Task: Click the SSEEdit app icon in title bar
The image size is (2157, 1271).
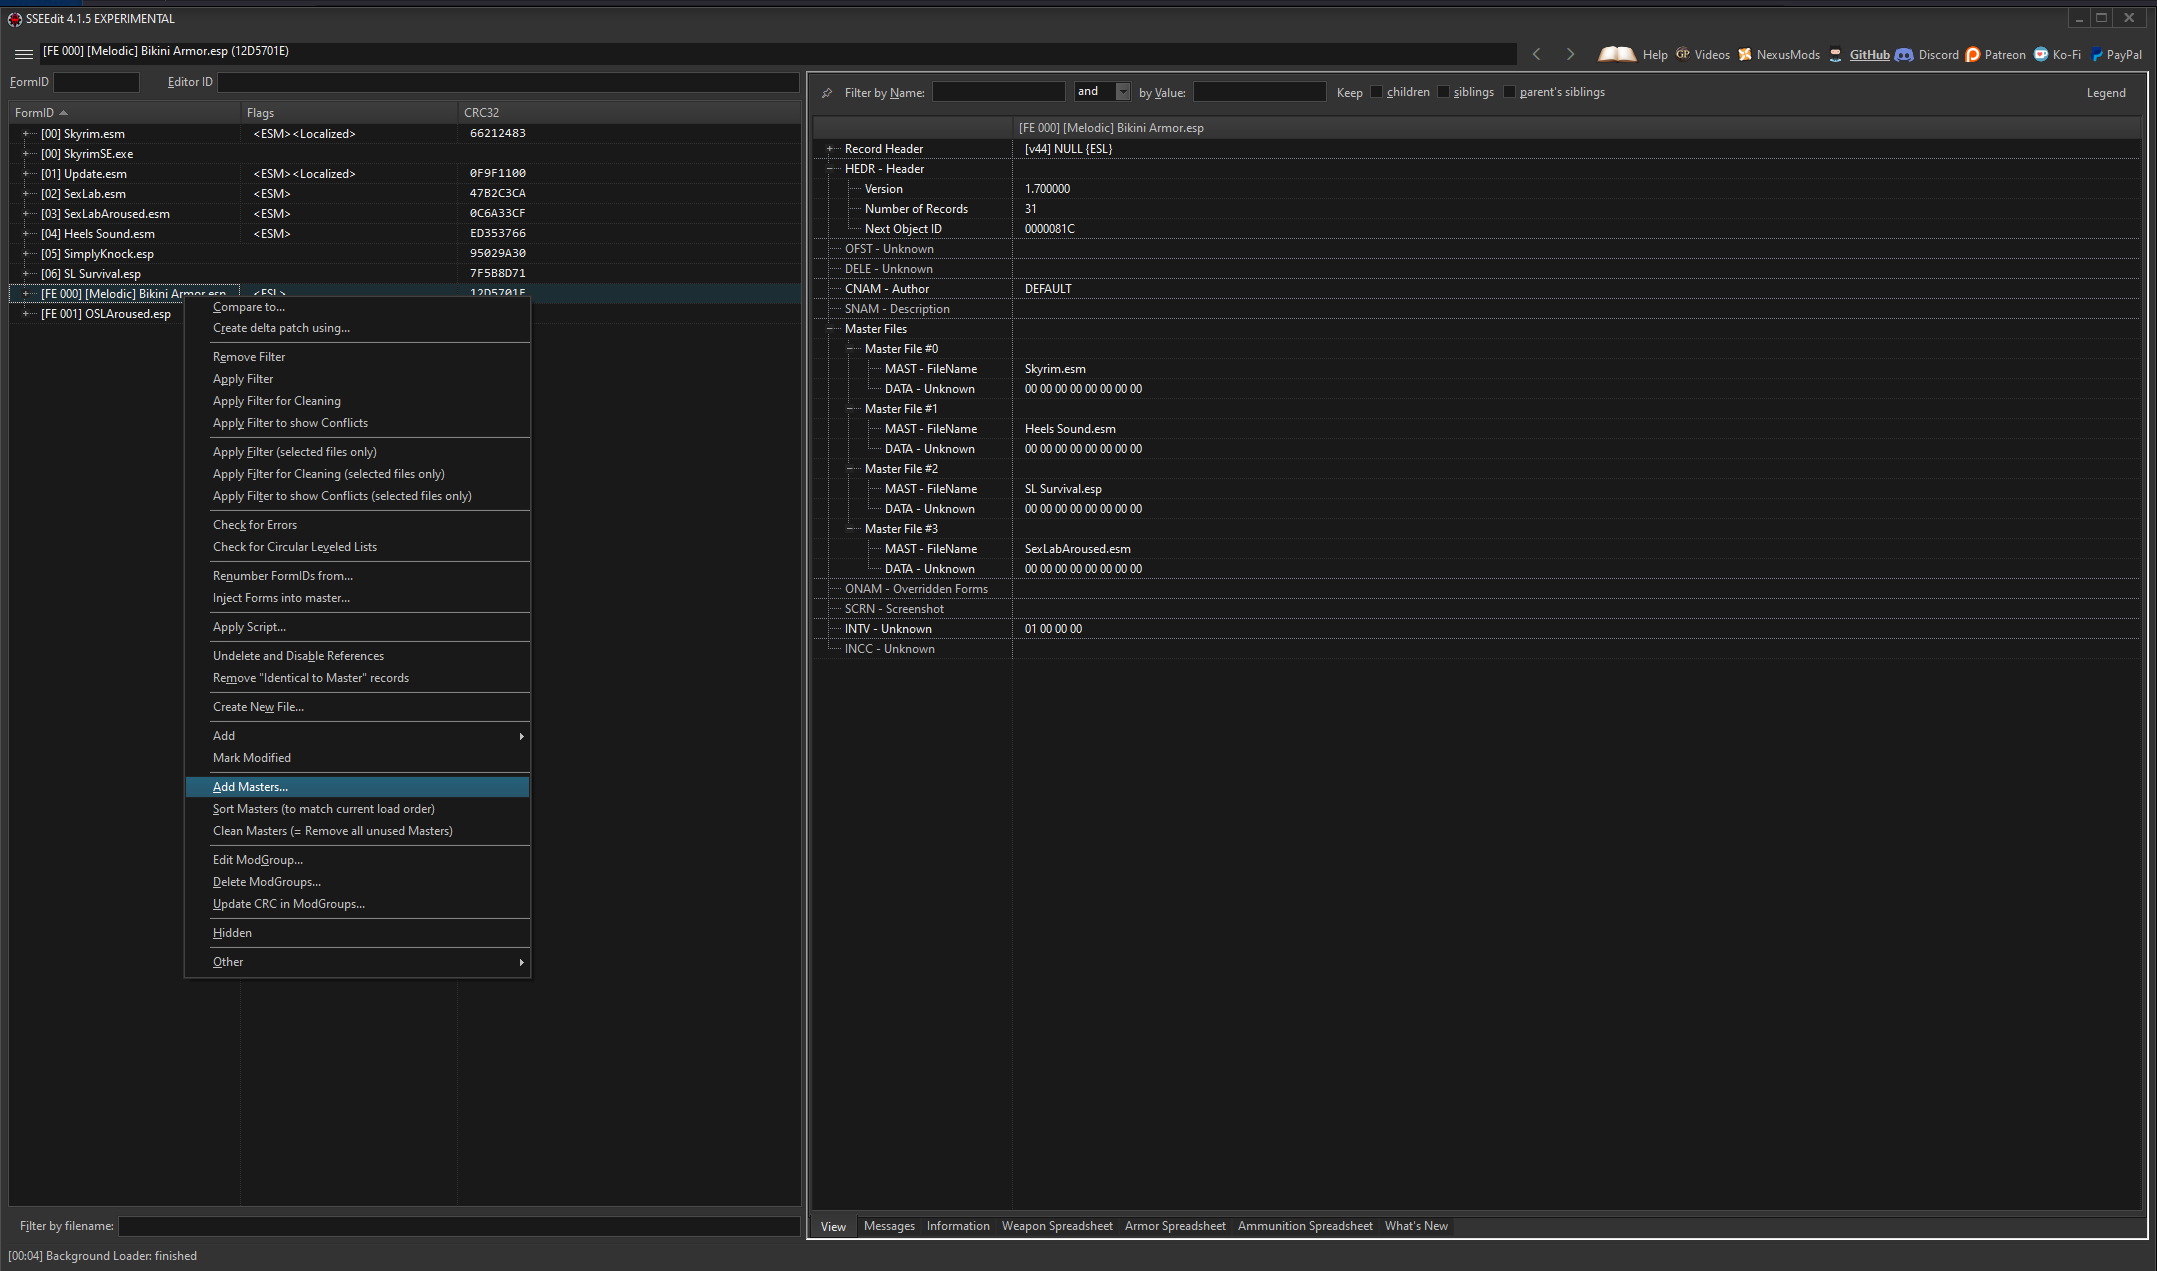Action: click(x=15, y=19)
